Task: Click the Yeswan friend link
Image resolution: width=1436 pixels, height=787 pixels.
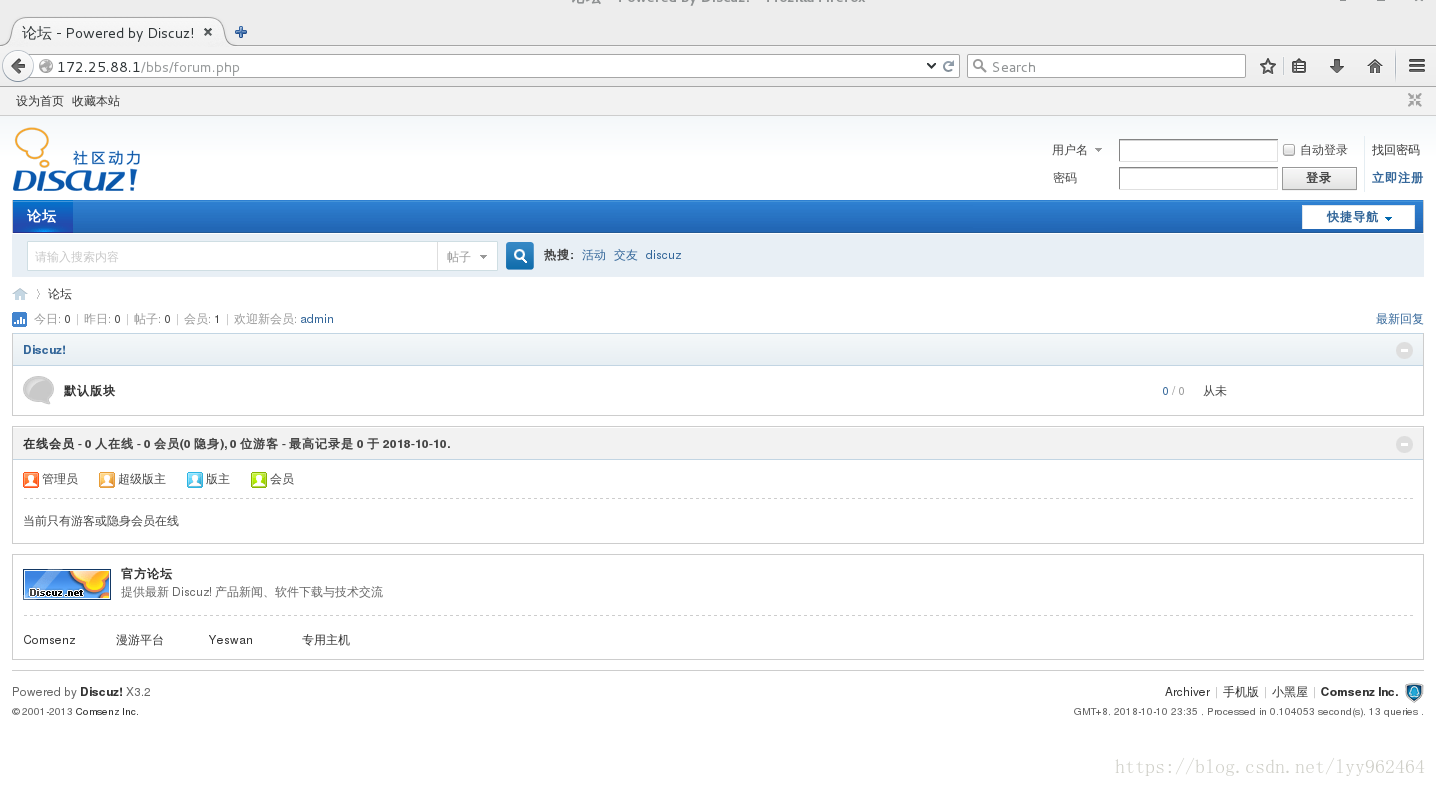Action: click(231, 640)
